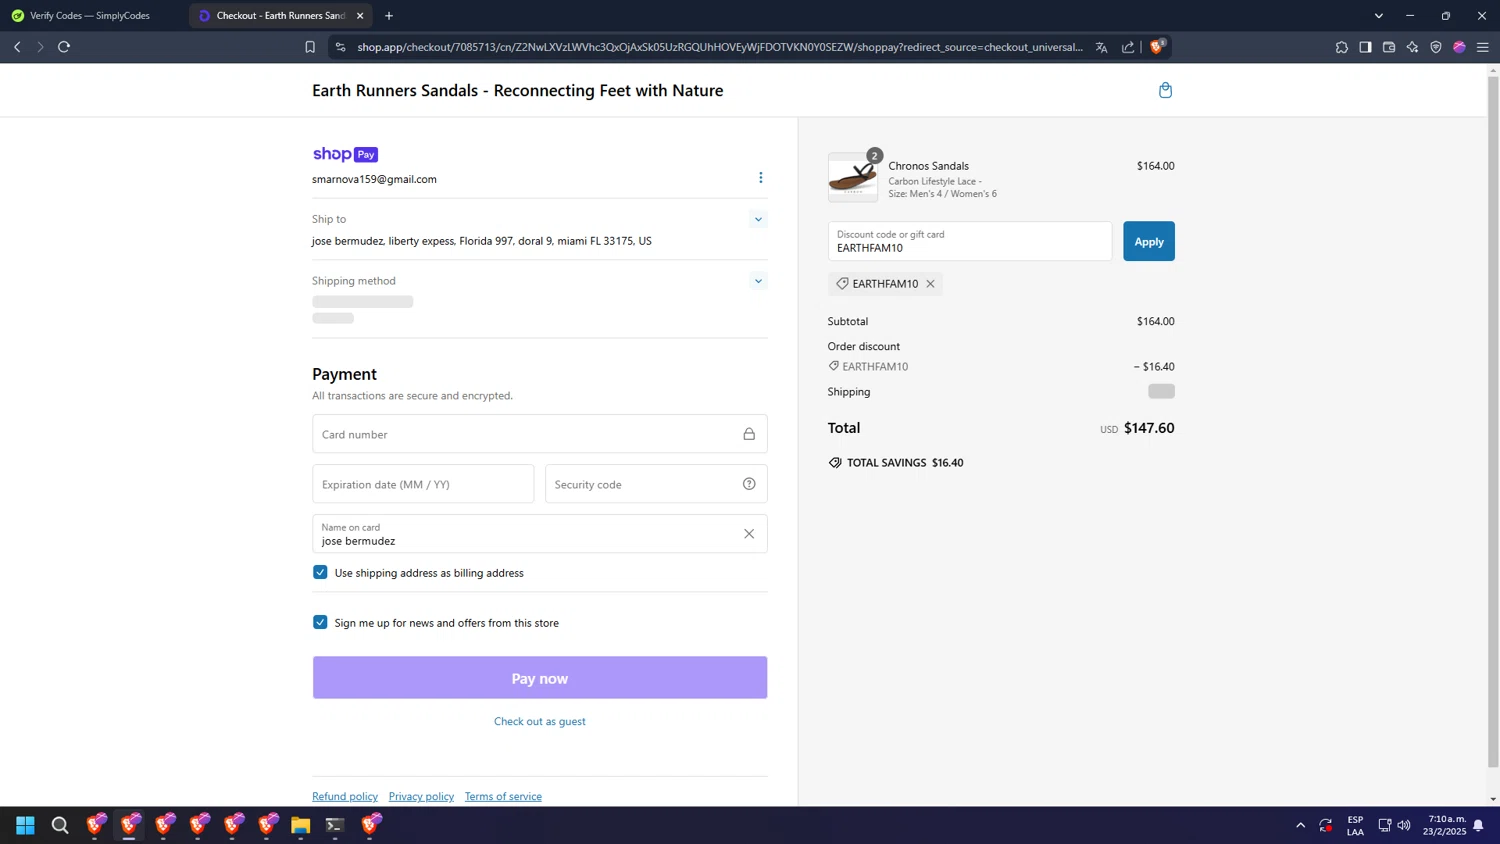Reload the current page

[64, 47]
